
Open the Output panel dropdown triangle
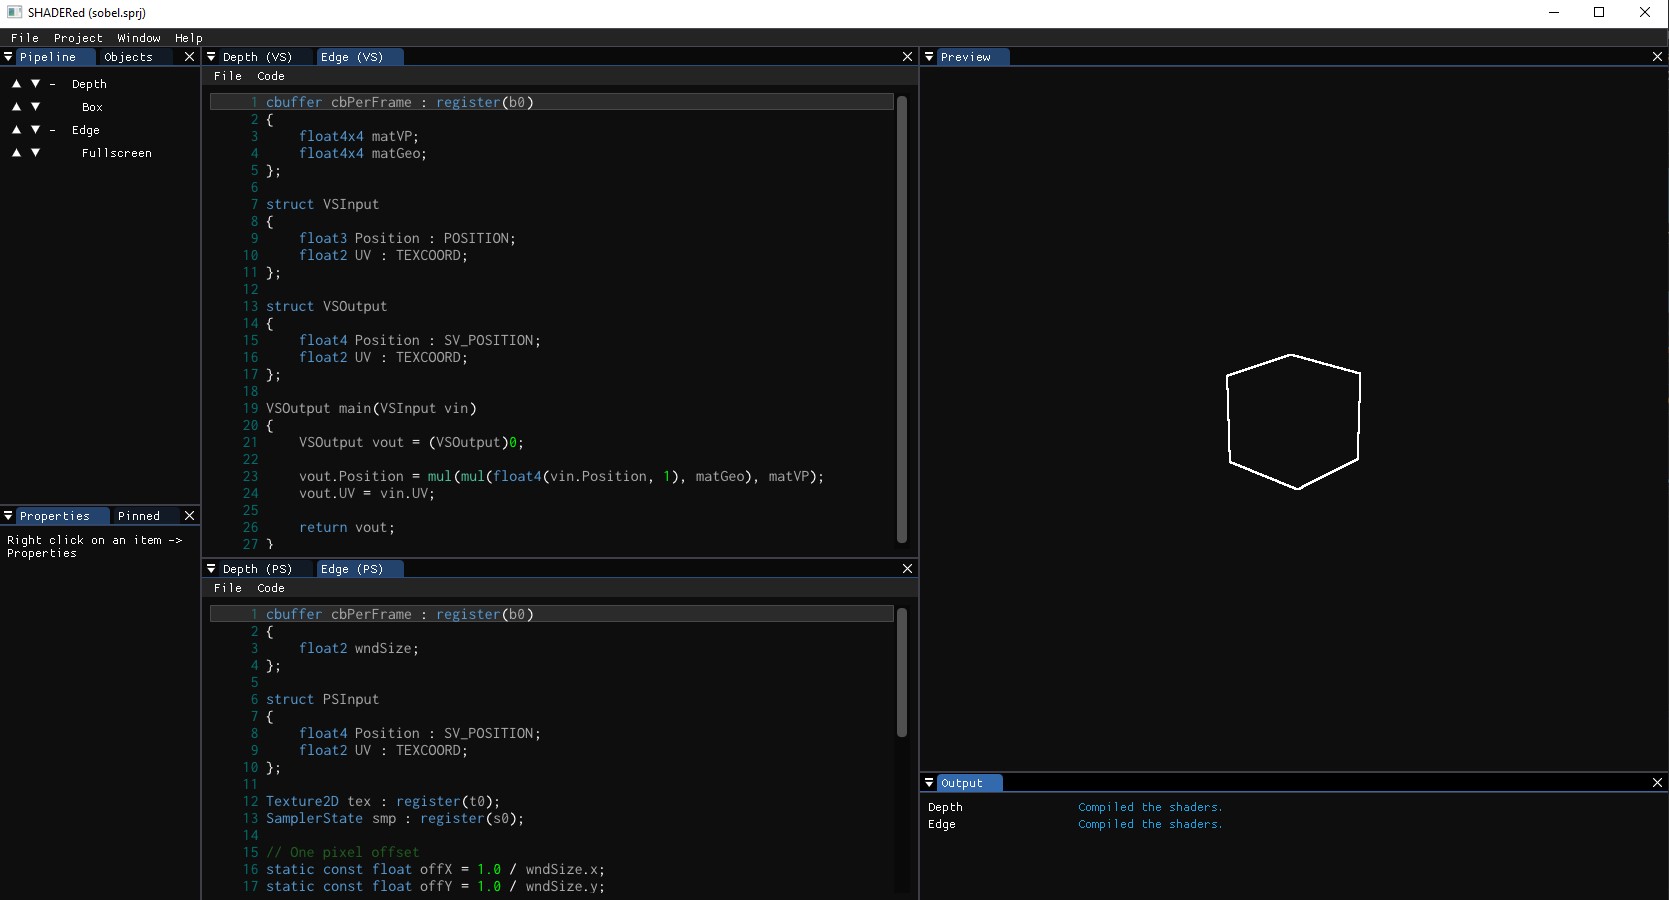(x=929, y=783)
